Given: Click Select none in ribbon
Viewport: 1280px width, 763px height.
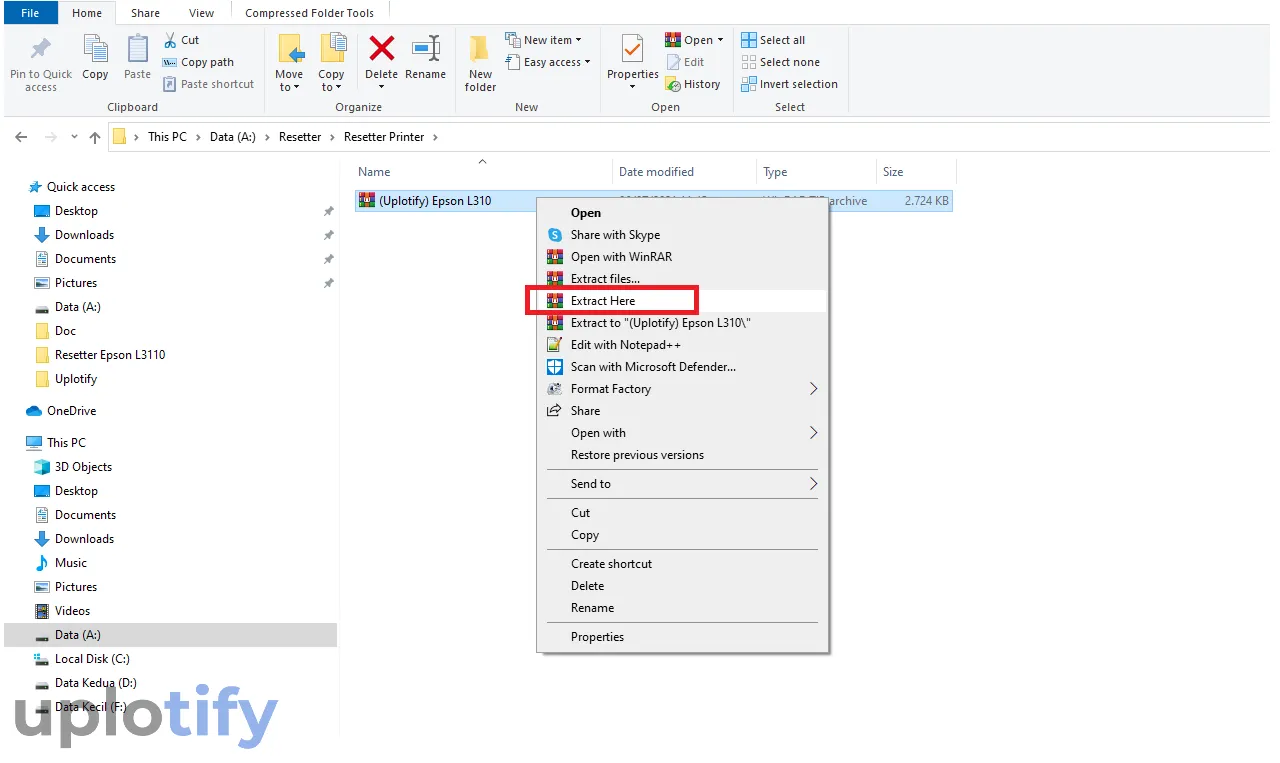Looking at the screenshot, I should [780, 62].
